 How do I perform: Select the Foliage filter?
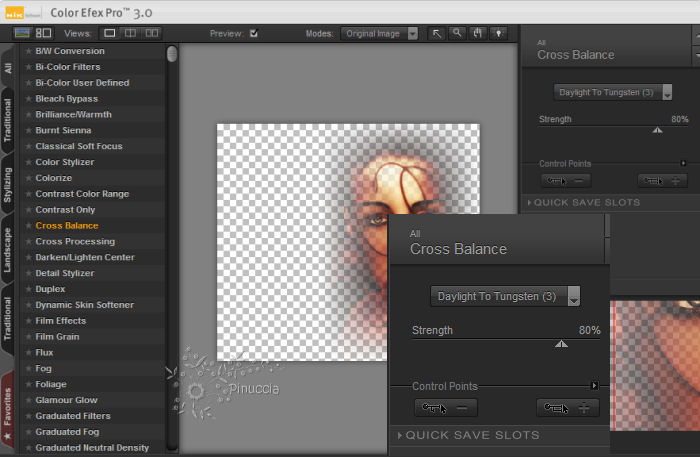51,384
